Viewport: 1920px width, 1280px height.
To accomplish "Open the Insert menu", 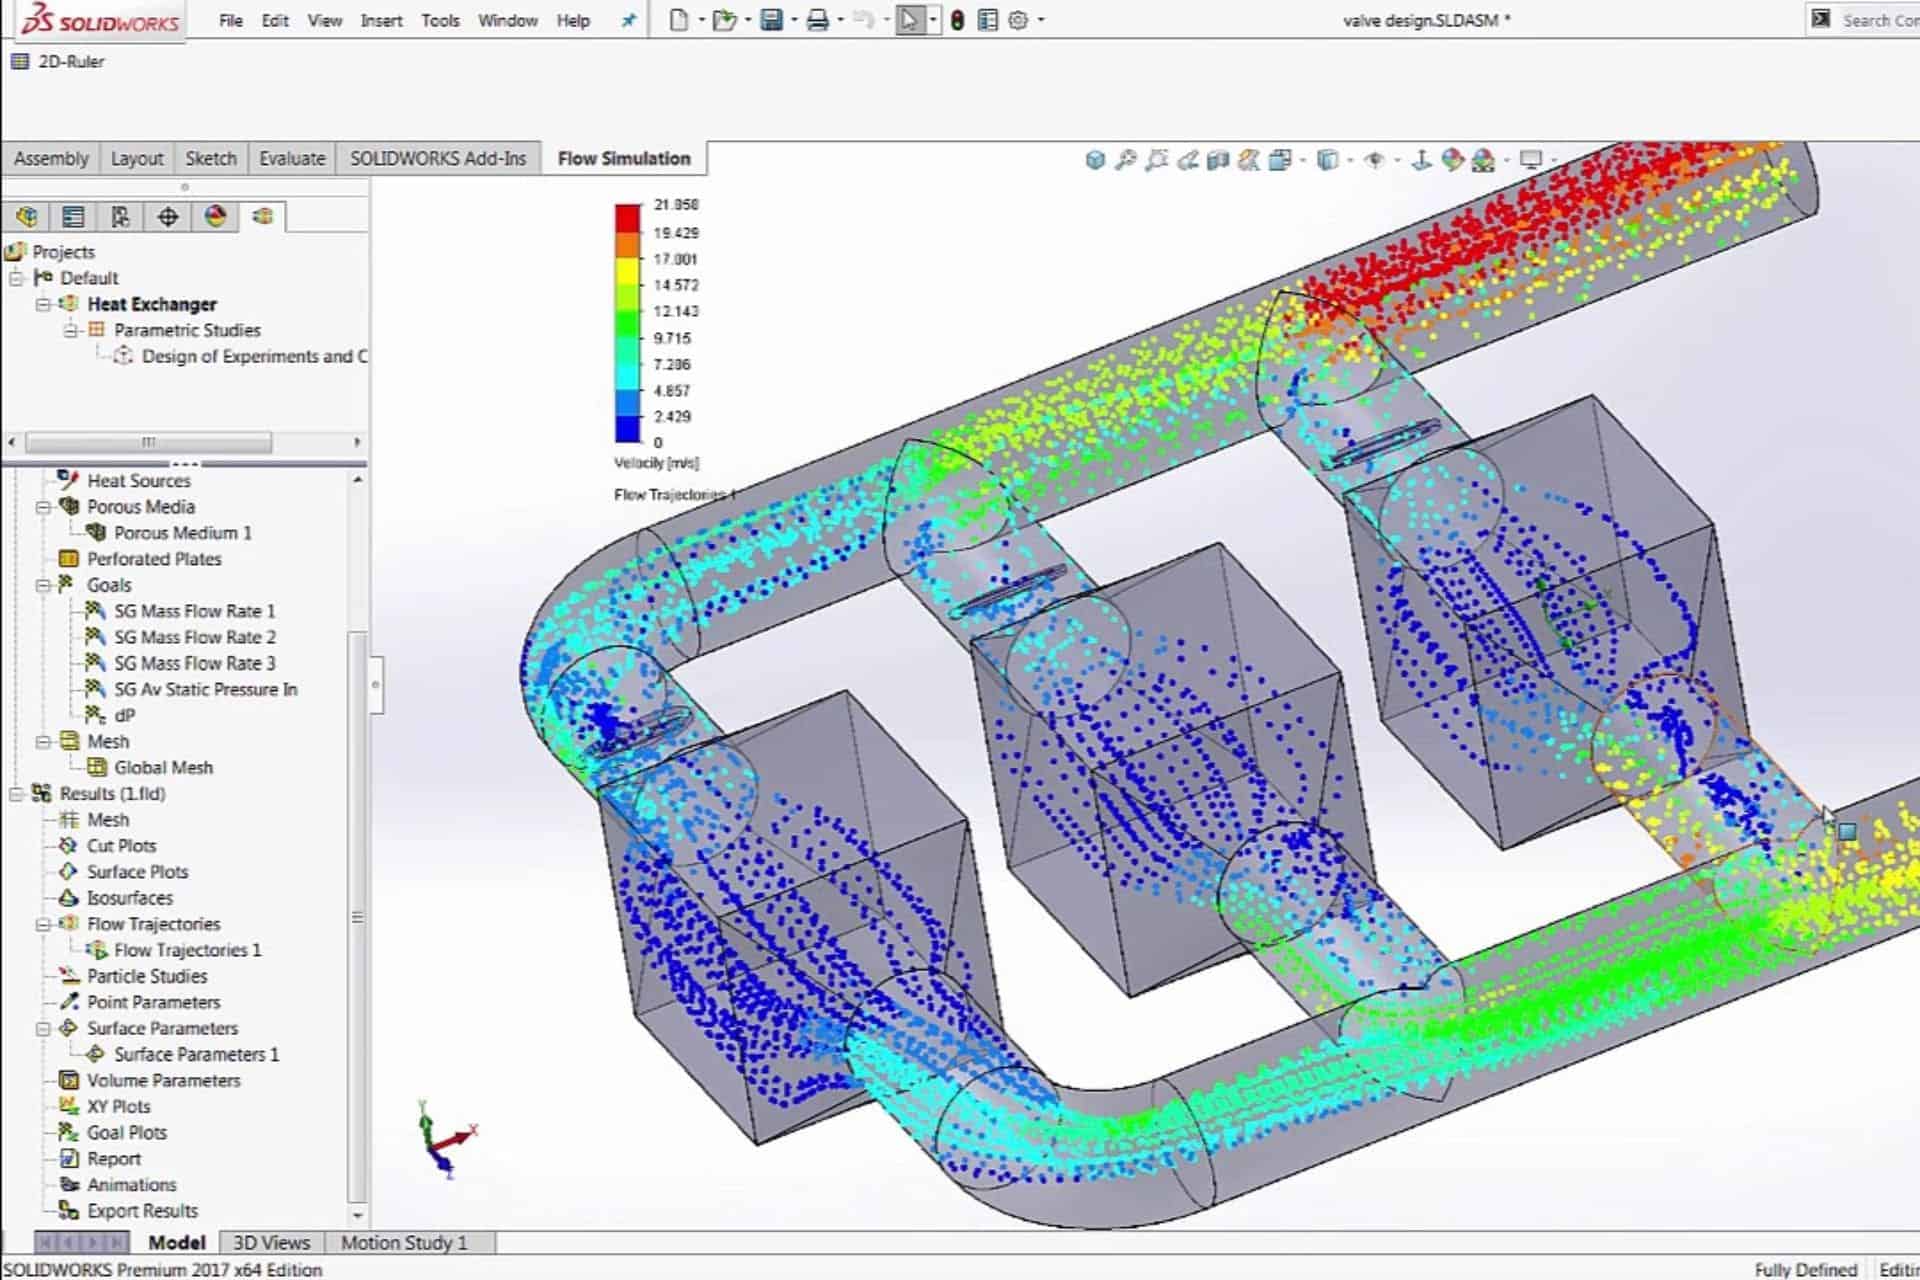I will (381, 20).
